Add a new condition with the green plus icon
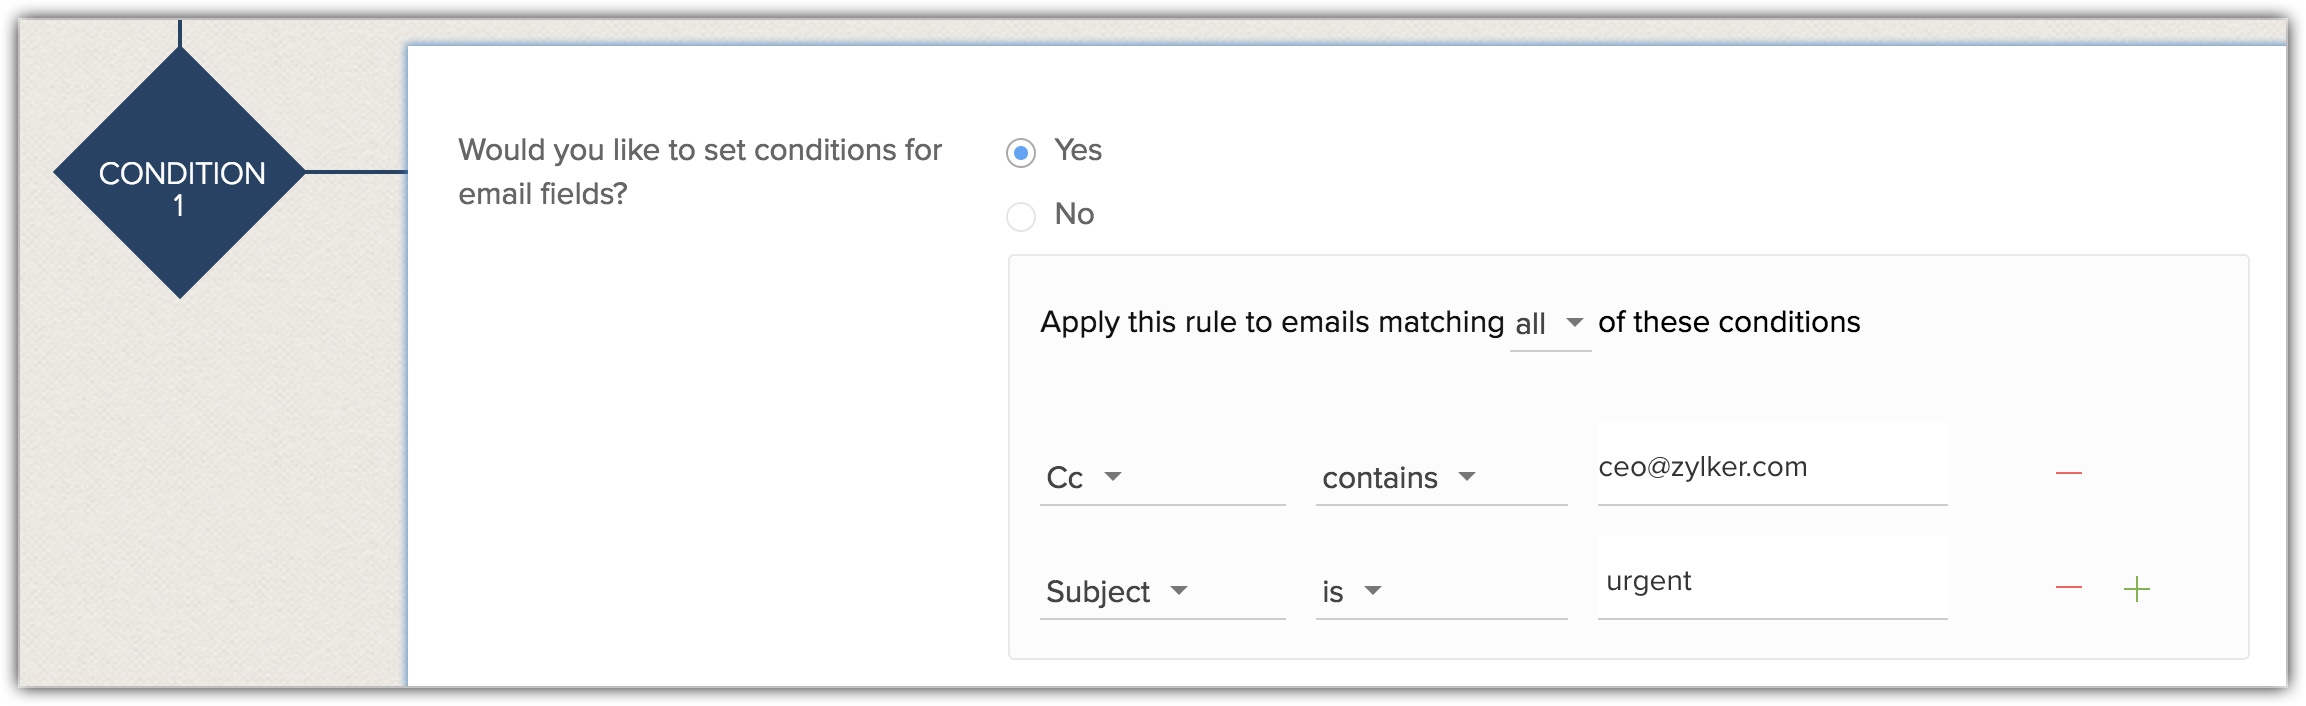 tap(2136, 589)
